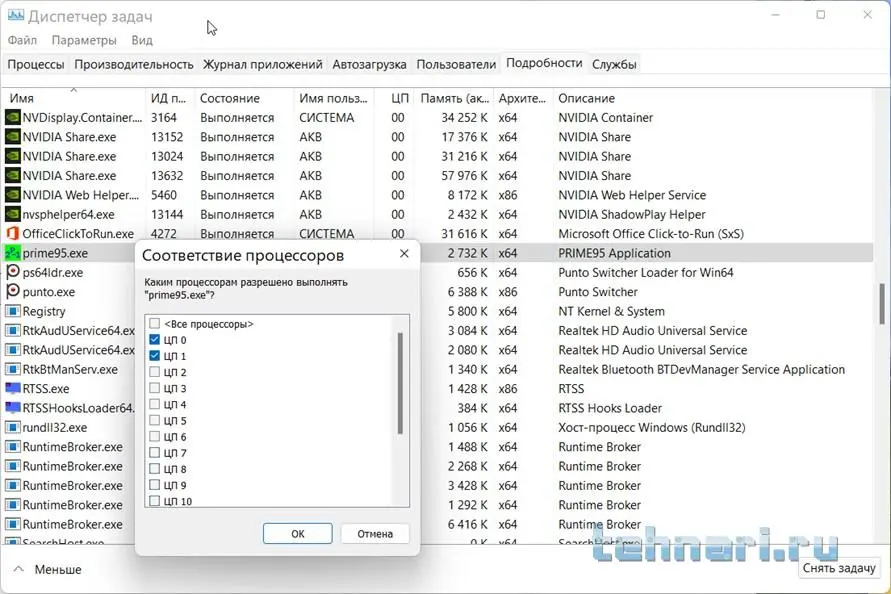Image resolution: width=891 pixels, height=594 pixels.
Task: Click the NVIDIA Web Helper process icon
Action: [x=13, y=195]
